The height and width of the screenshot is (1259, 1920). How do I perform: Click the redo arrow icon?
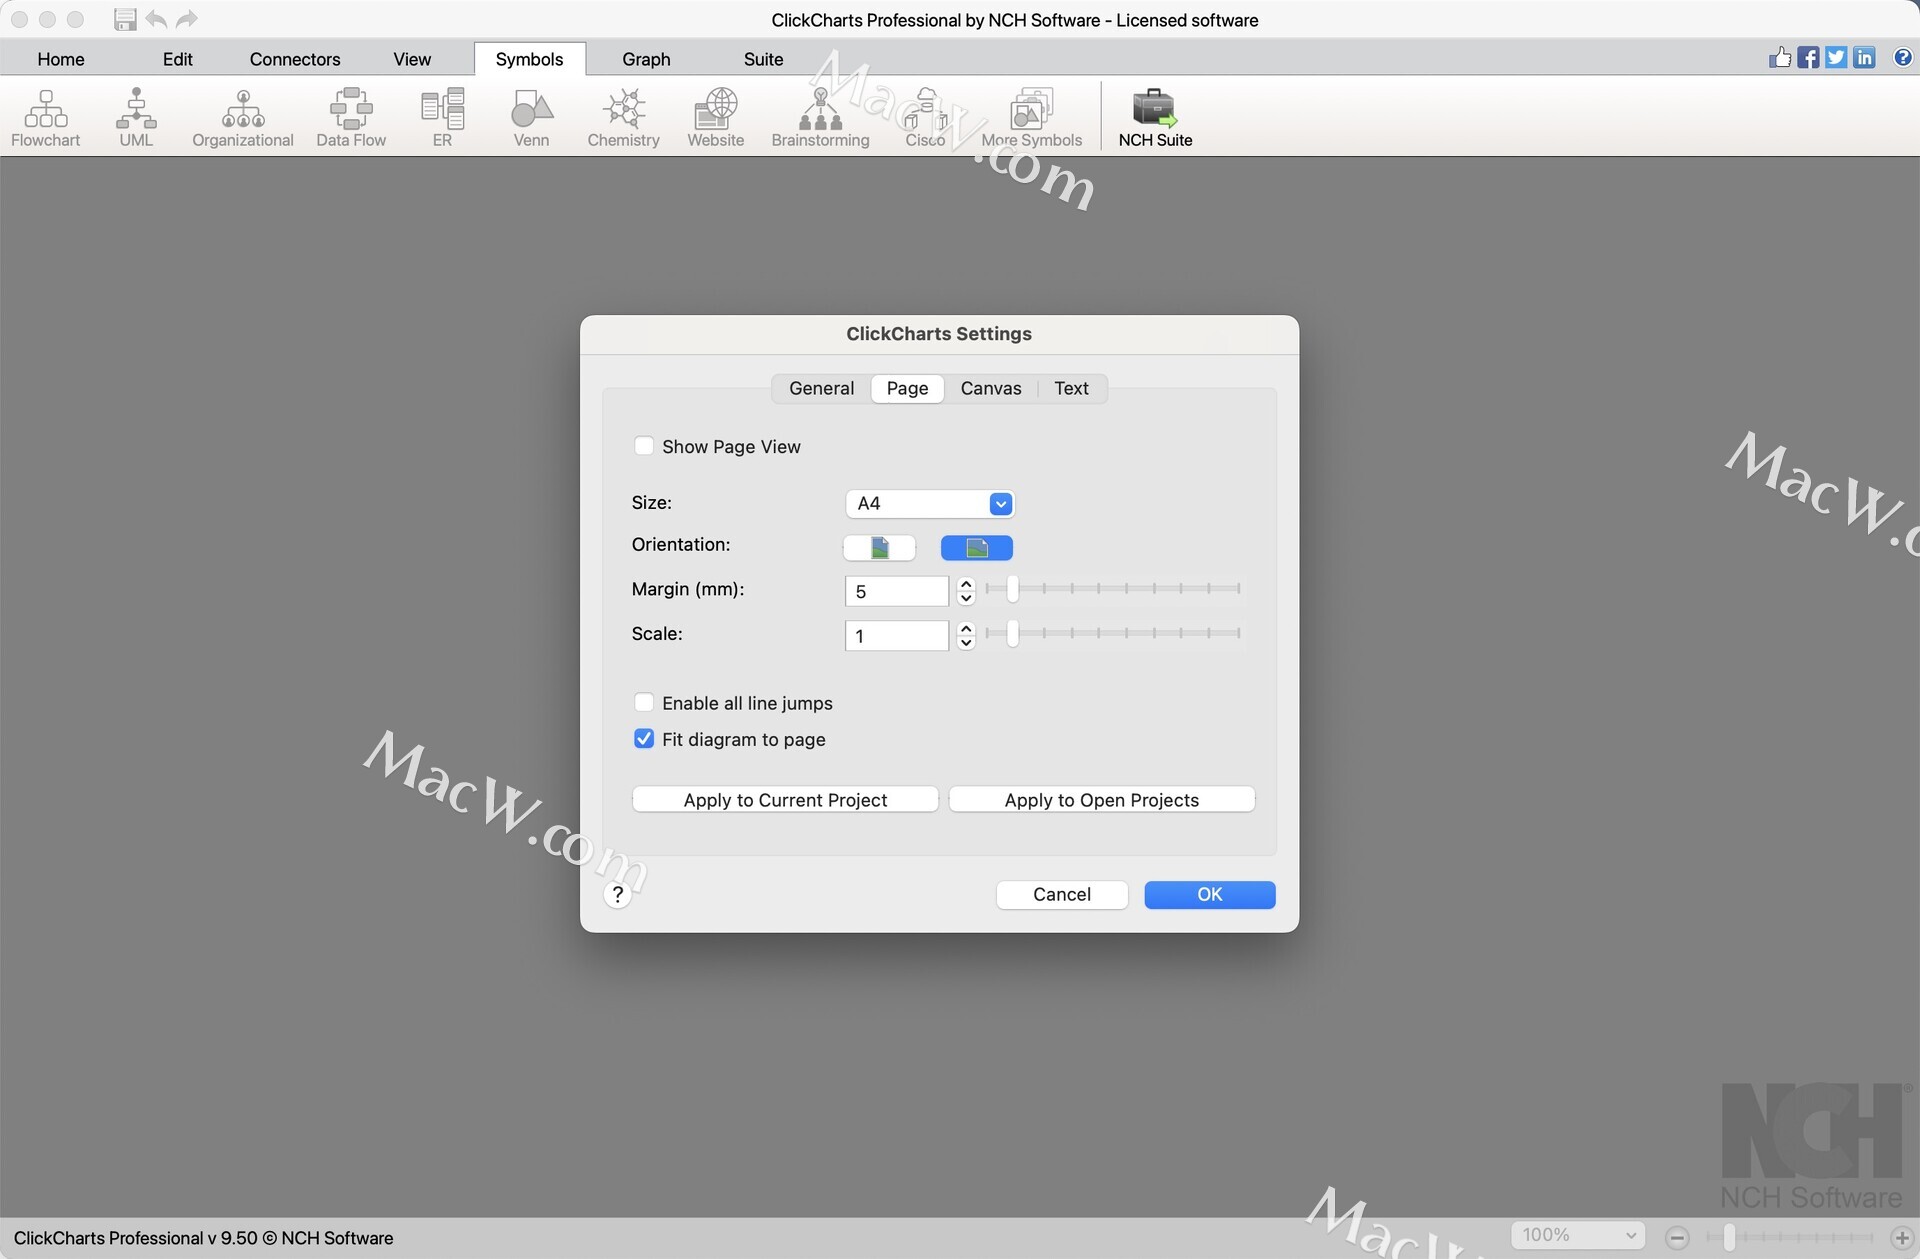[187, 19]
